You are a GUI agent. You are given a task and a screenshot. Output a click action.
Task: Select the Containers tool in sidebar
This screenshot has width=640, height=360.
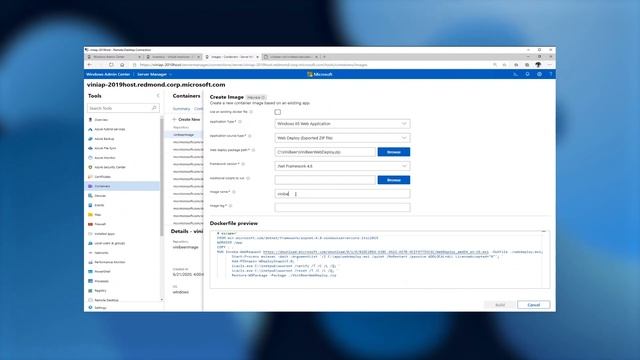(x=122, y=186)
